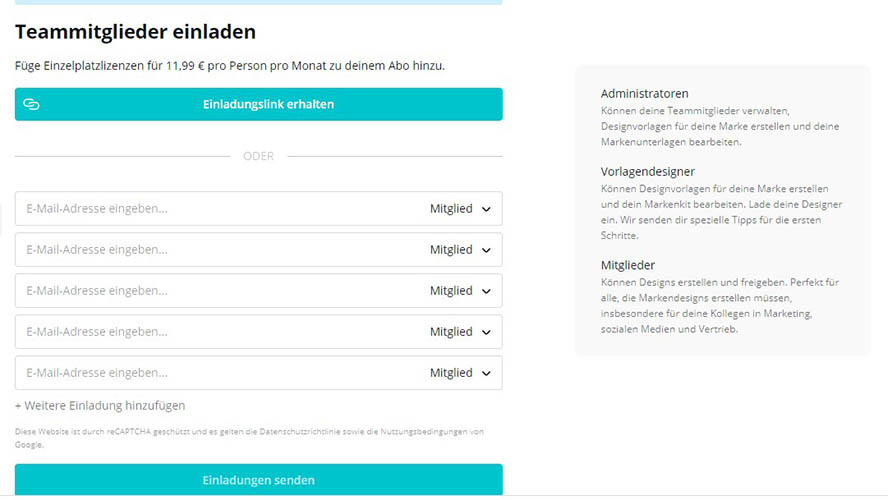Click Einladungslink erhalten button
Viewport: 888px width, 500px height.
[x=258, y=104]
